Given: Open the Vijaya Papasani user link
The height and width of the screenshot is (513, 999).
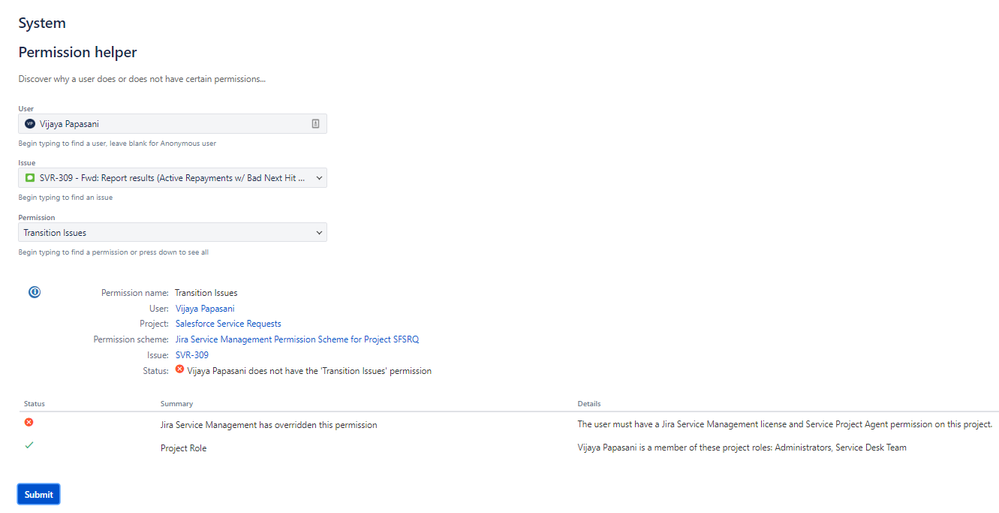Looking at the screenshot, I should 205,308.
